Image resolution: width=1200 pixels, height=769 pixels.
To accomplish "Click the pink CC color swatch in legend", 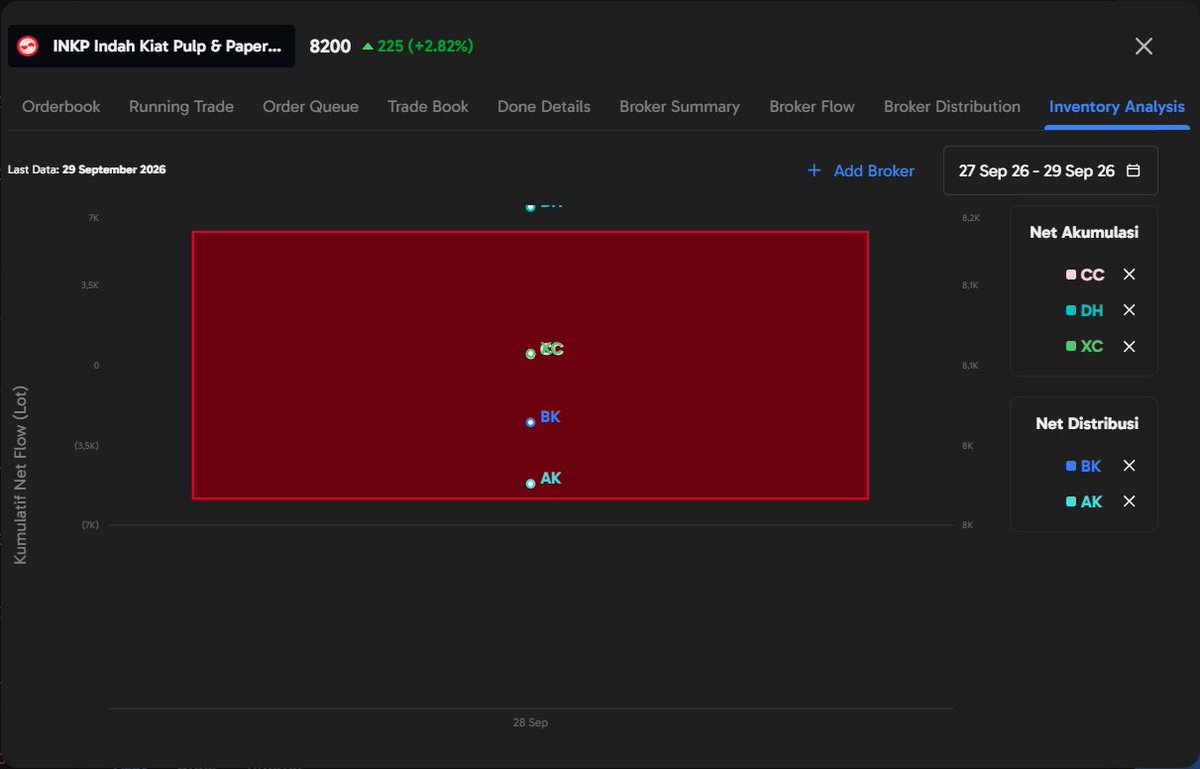I will coord(1071,274).
